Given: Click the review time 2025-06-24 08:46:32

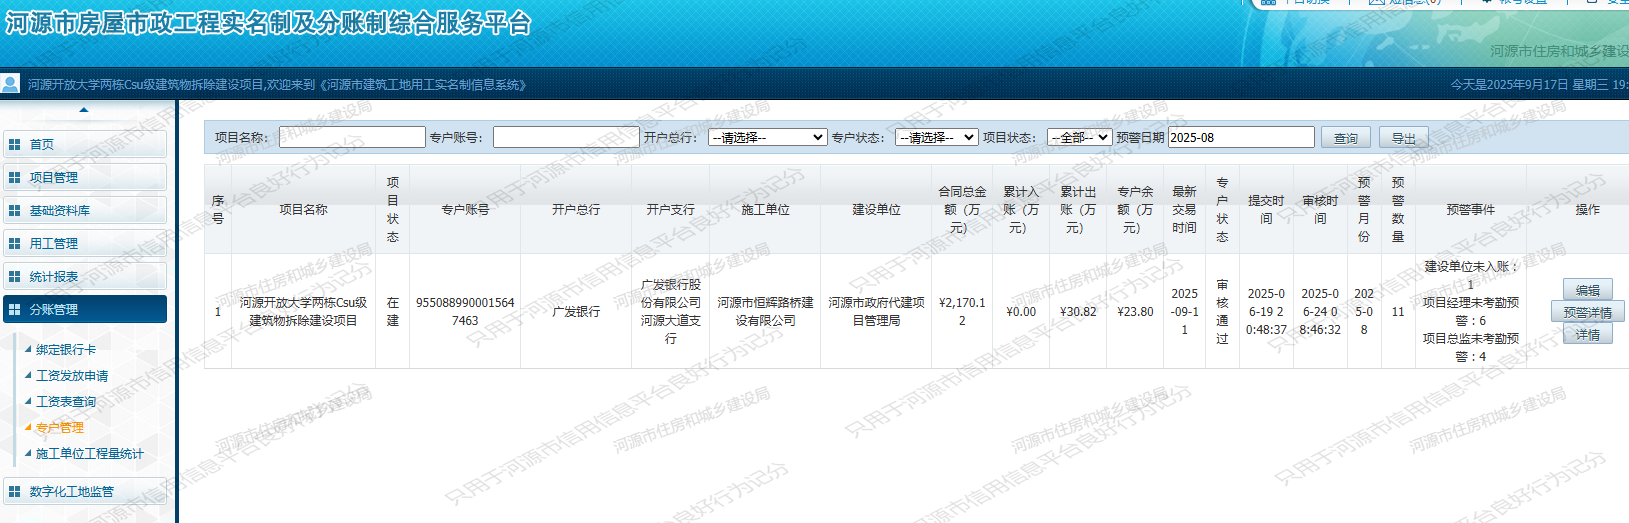Looking at the screenshot, I should [1320, 311].
